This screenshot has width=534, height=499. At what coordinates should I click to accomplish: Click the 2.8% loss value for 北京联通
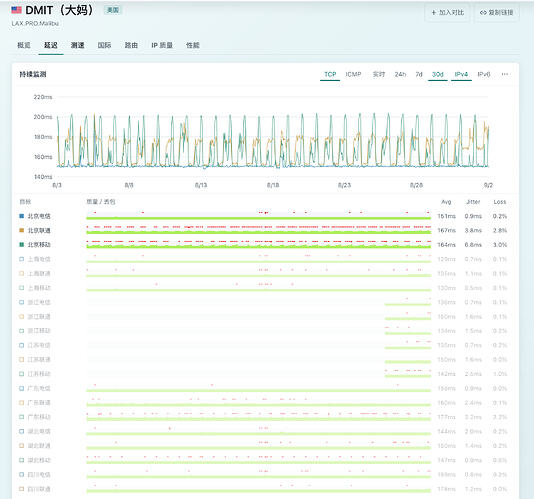[x=500, y=230]
